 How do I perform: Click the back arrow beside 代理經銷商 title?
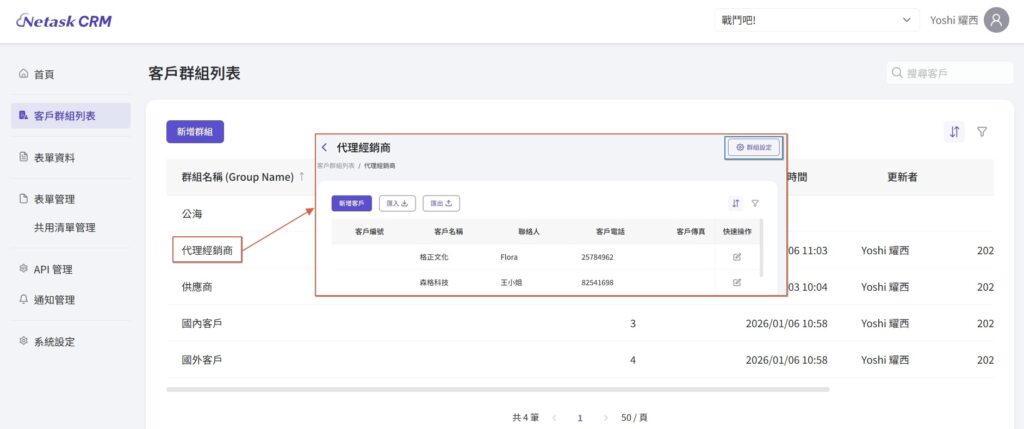point(324,148)
